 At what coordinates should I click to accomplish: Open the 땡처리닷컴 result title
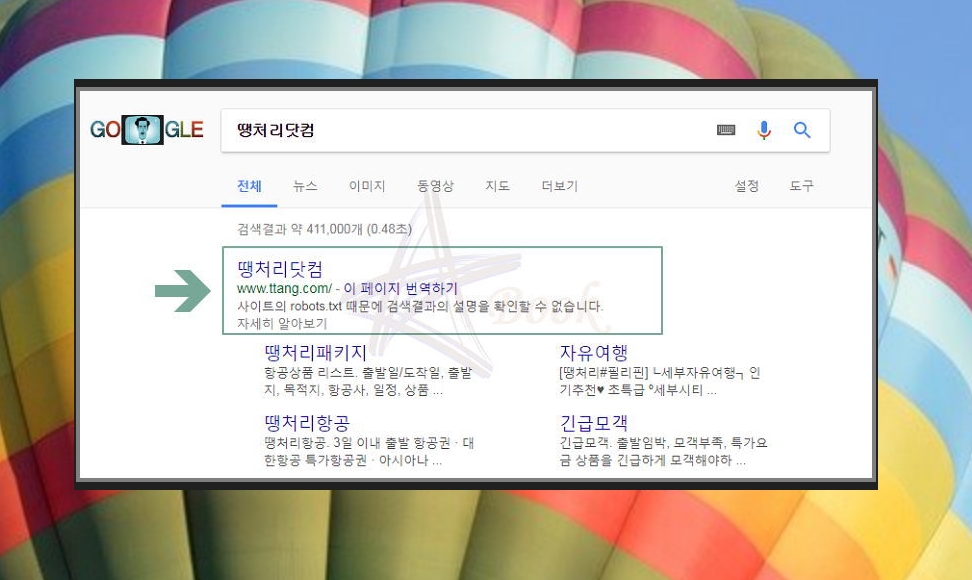click(x=280, y=269)
